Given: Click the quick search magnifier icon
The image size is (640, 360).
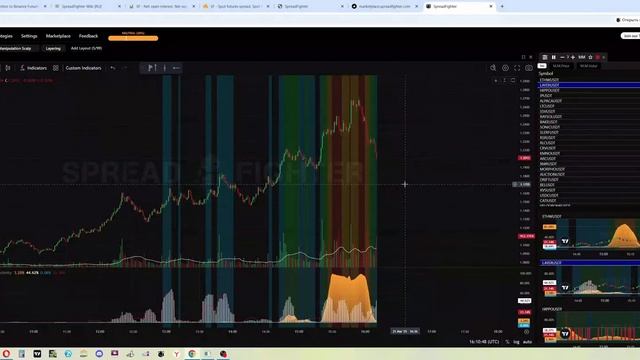Looking at the screenshot, I should [x=493, y=68].
